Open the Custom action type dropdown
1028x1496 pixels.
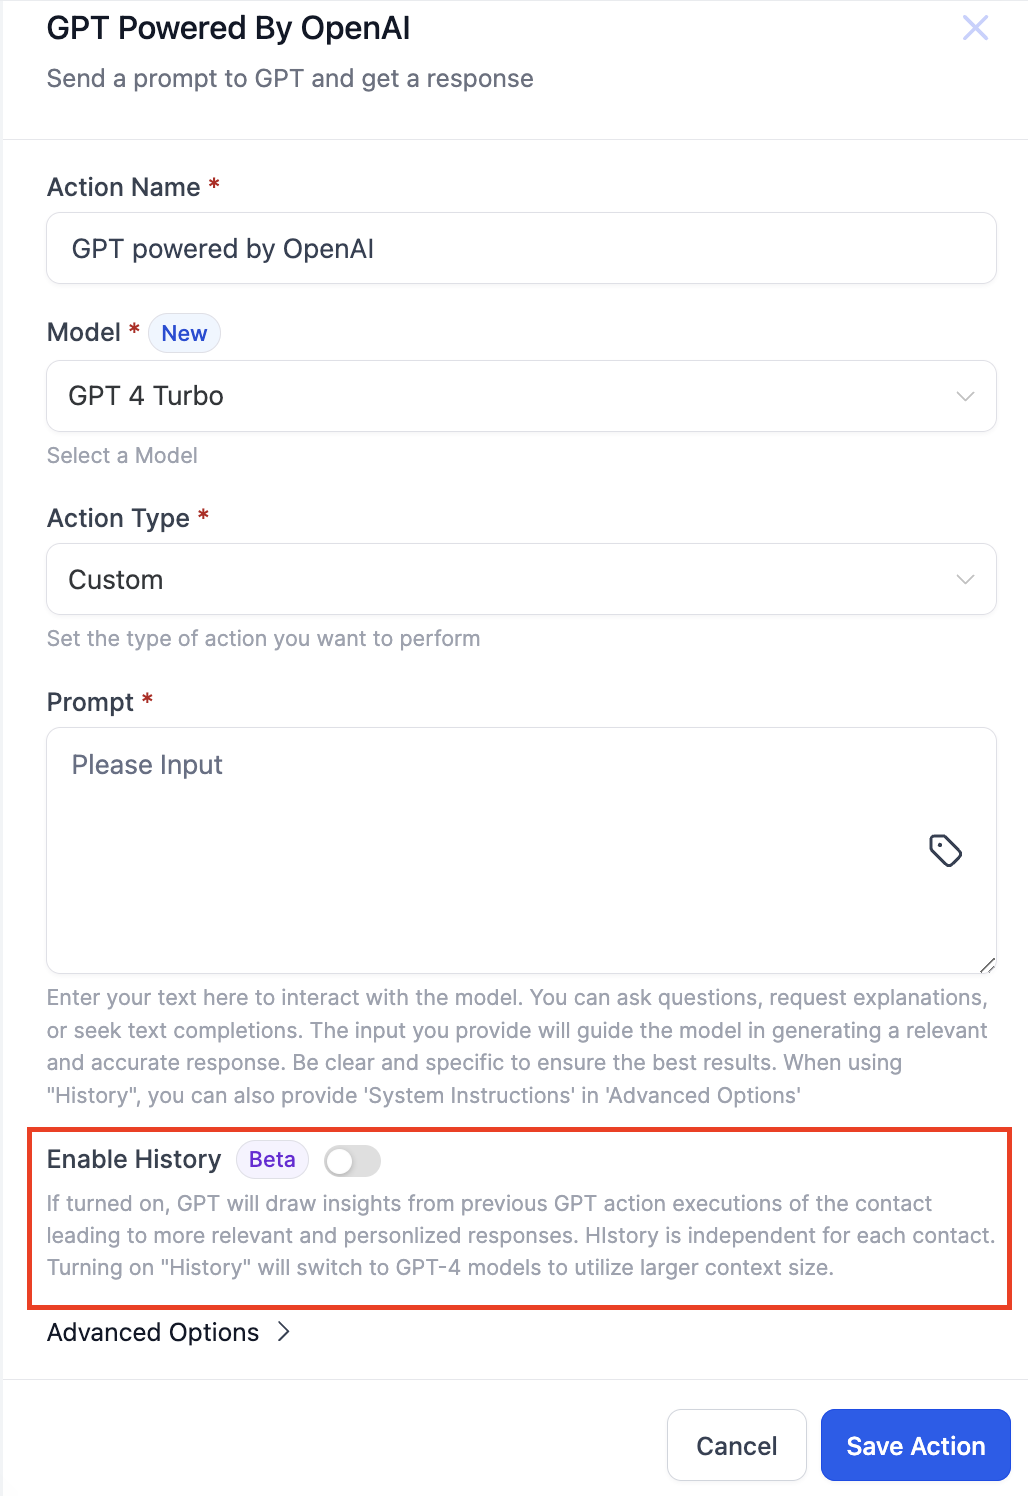click(521, 579)
